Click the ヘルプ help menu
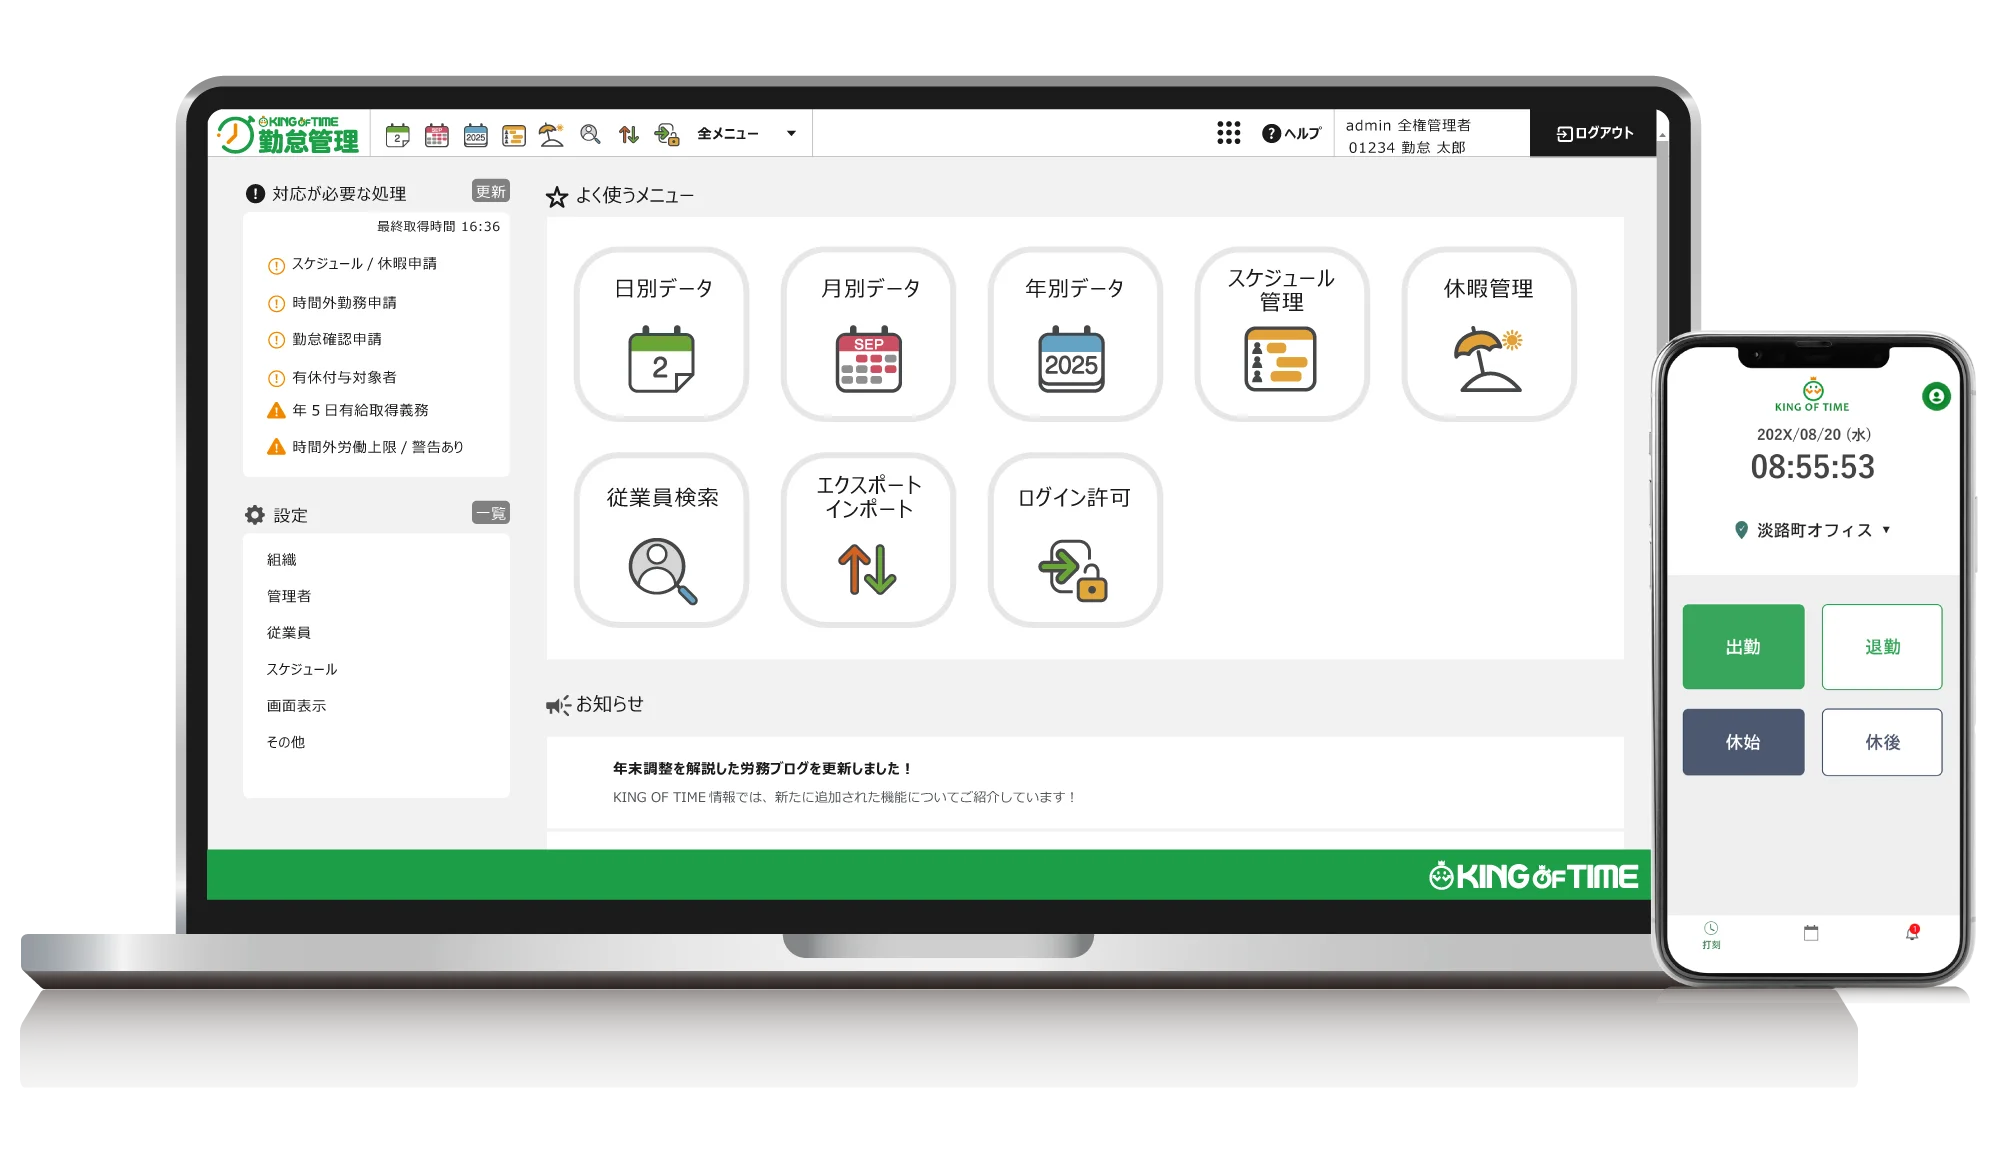This screenshot has width=2000, height=1150. pos(1292,133)
